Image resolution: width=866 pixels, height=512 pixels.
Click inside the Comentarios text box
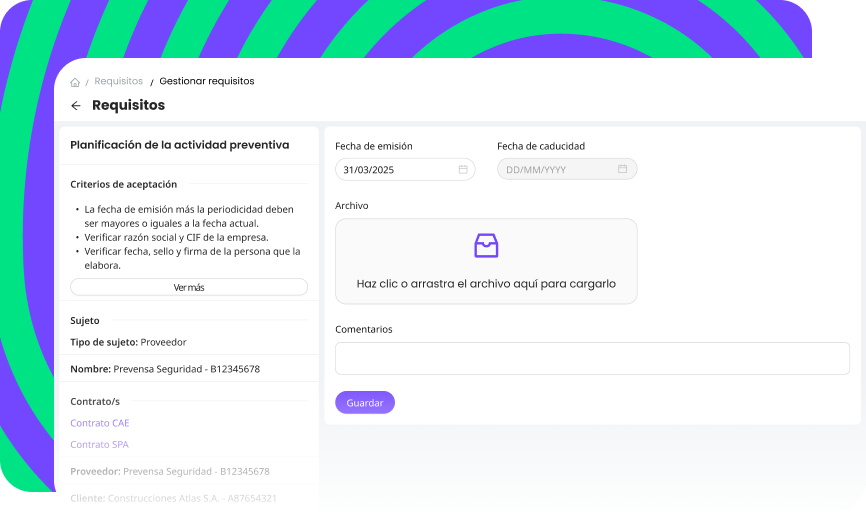pyautogui.click(x=592, y=358)
